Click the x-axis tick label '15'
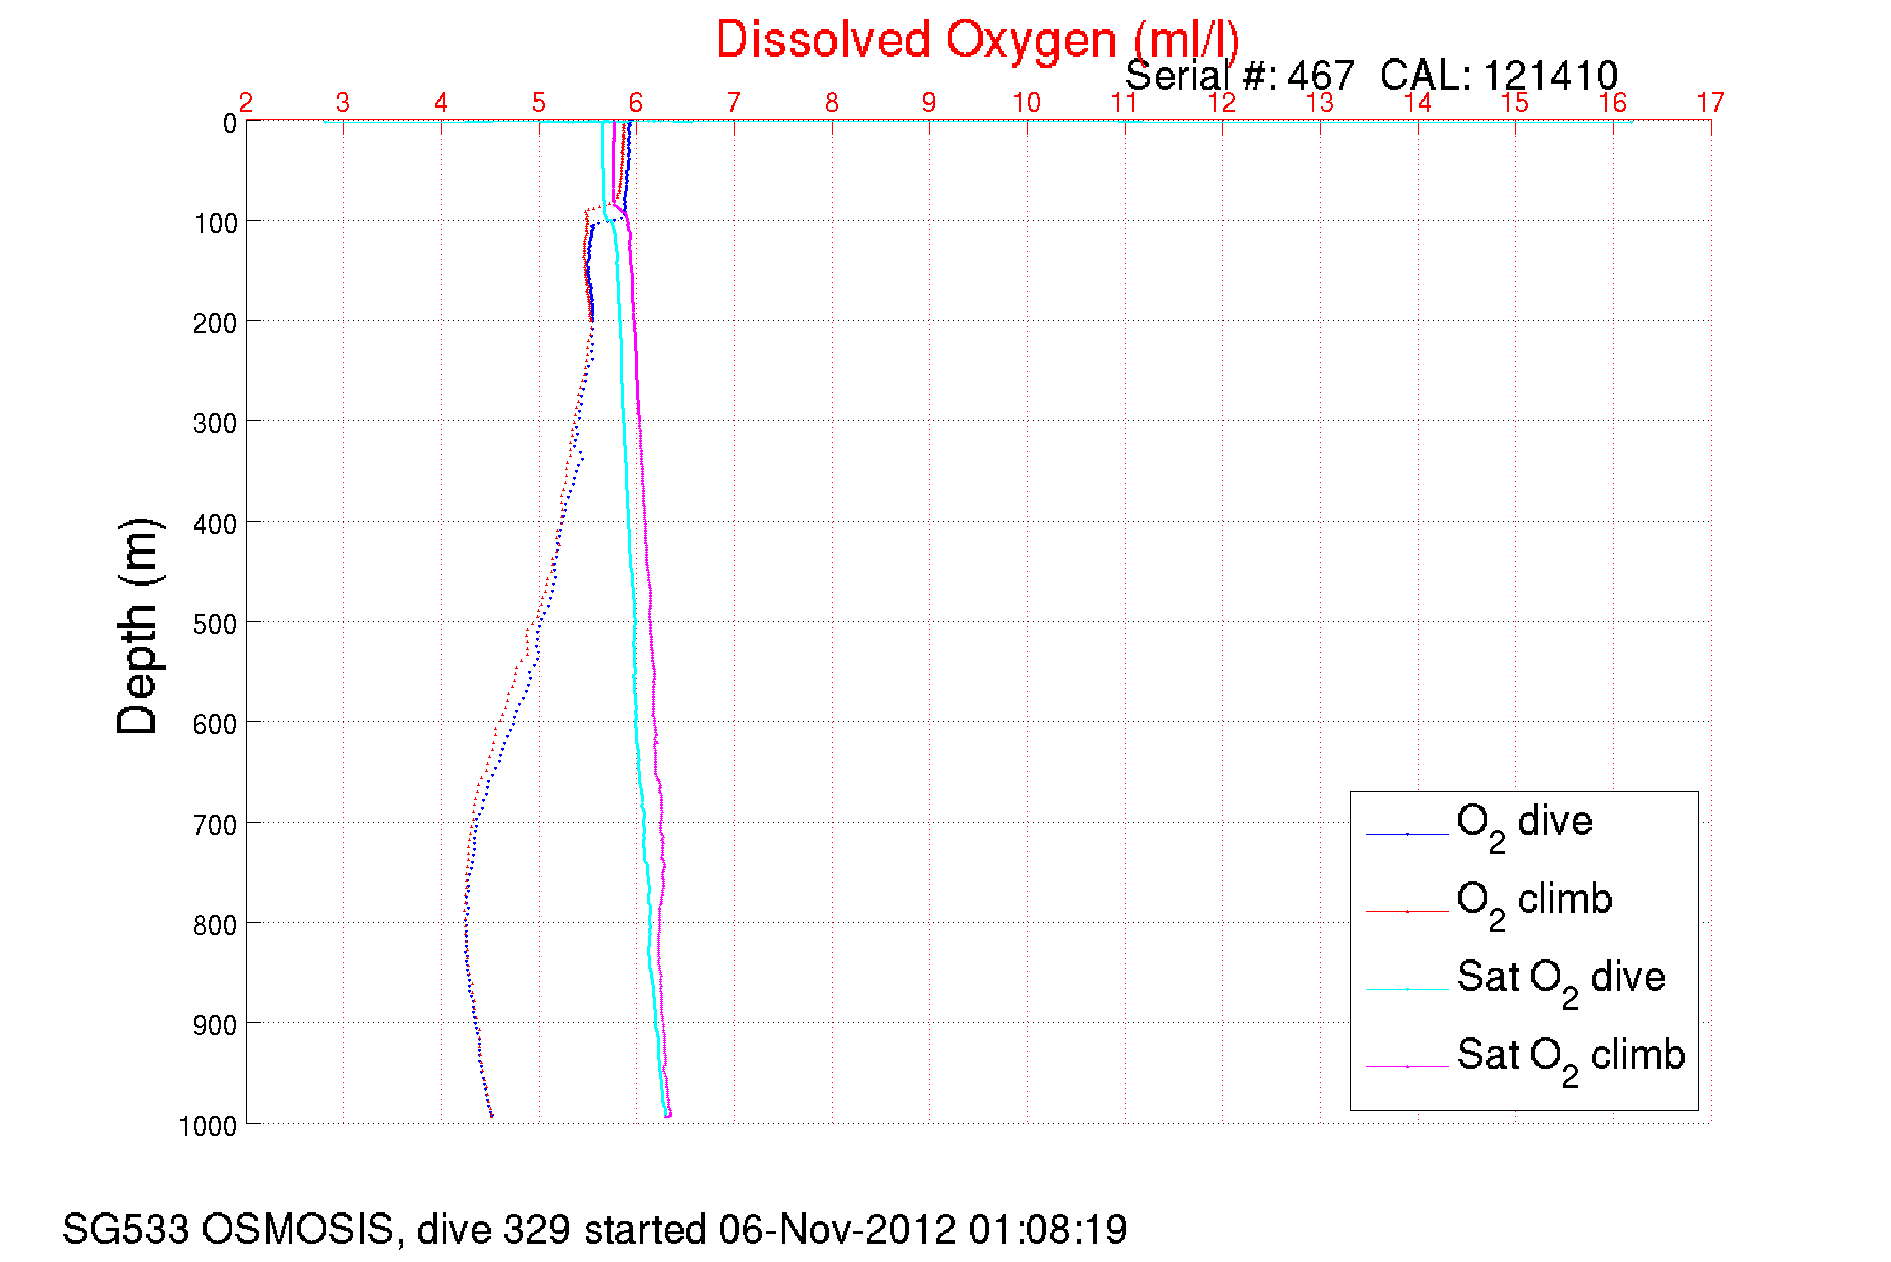Image resolution: width=1891 pixels, height=1262 pixels. coord(1515,103)
